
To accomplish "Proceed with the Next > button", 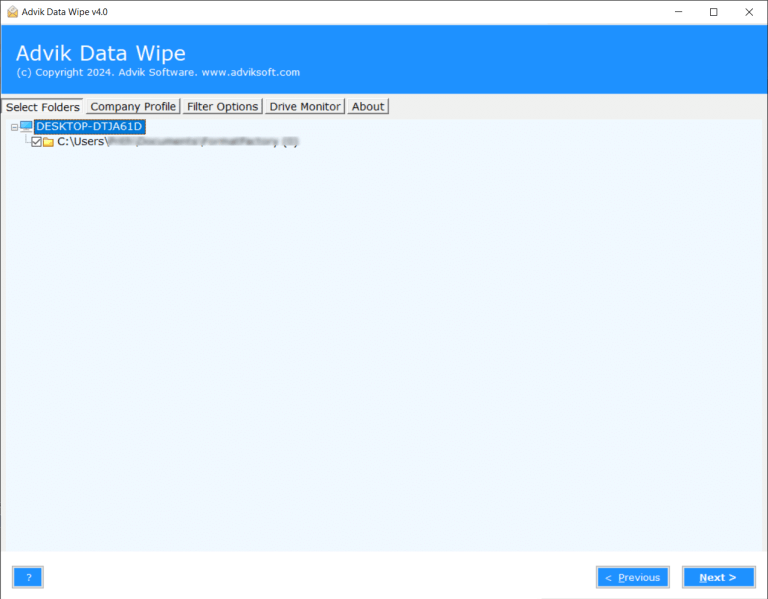I will point(718,577).
